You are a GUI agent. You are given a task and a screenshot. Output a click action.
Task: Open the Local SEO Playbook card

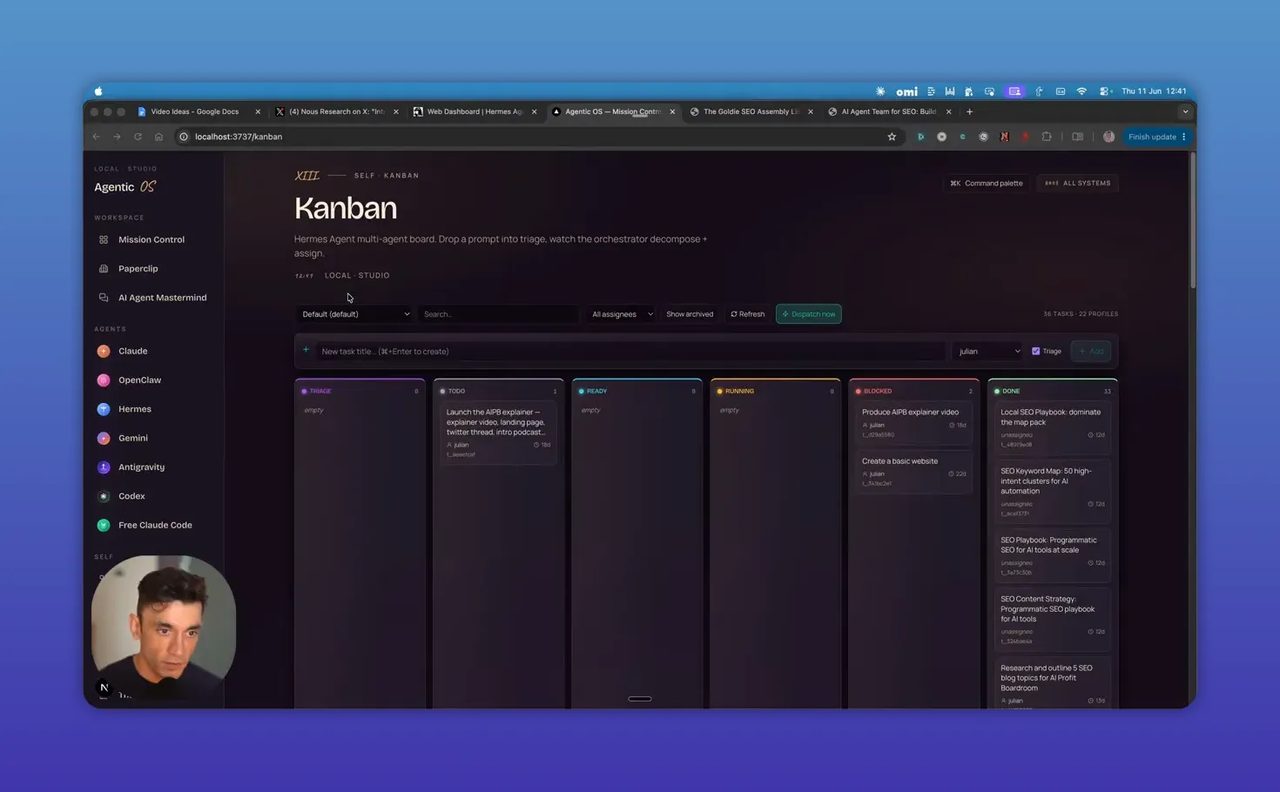(1052, 427)
